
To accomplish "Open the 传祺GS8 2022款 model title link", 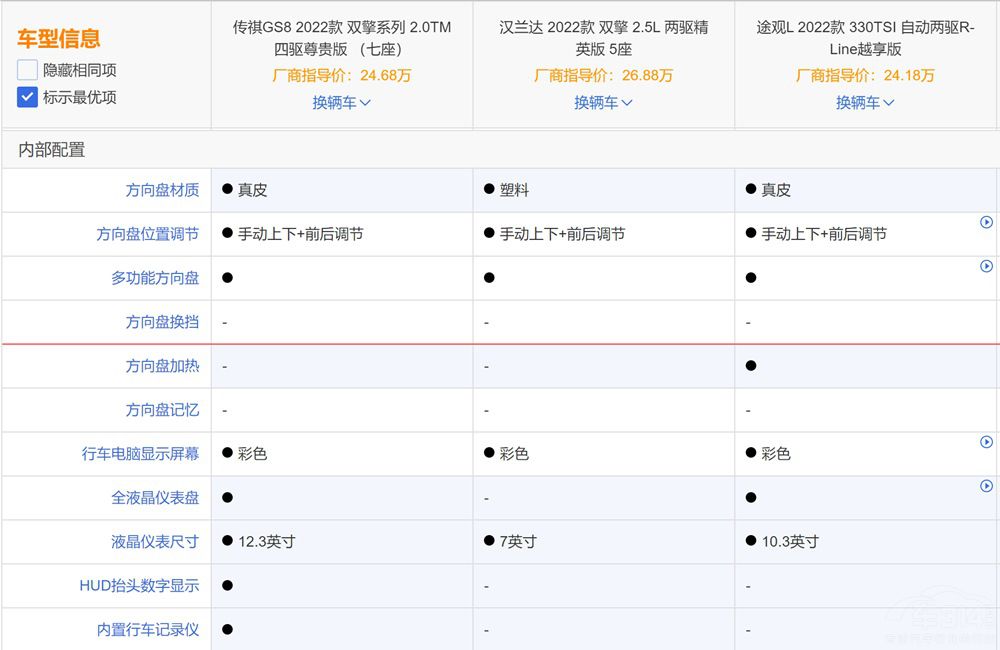I will point(341,38).
